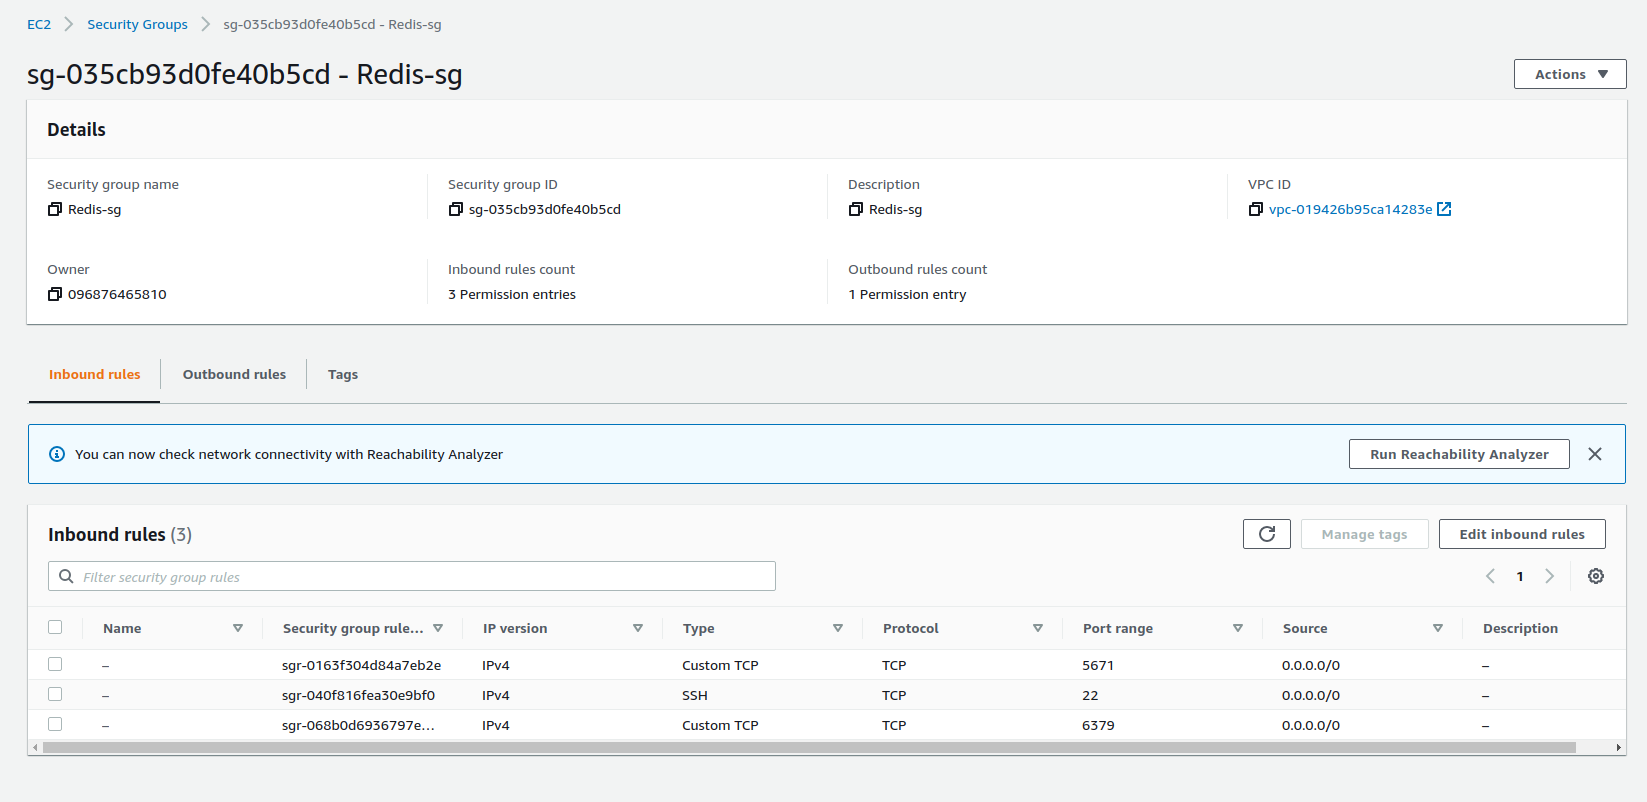This screenshot has width=1647, height=802.
Task: Click port range value 6379
Action: click(1098, 725)
